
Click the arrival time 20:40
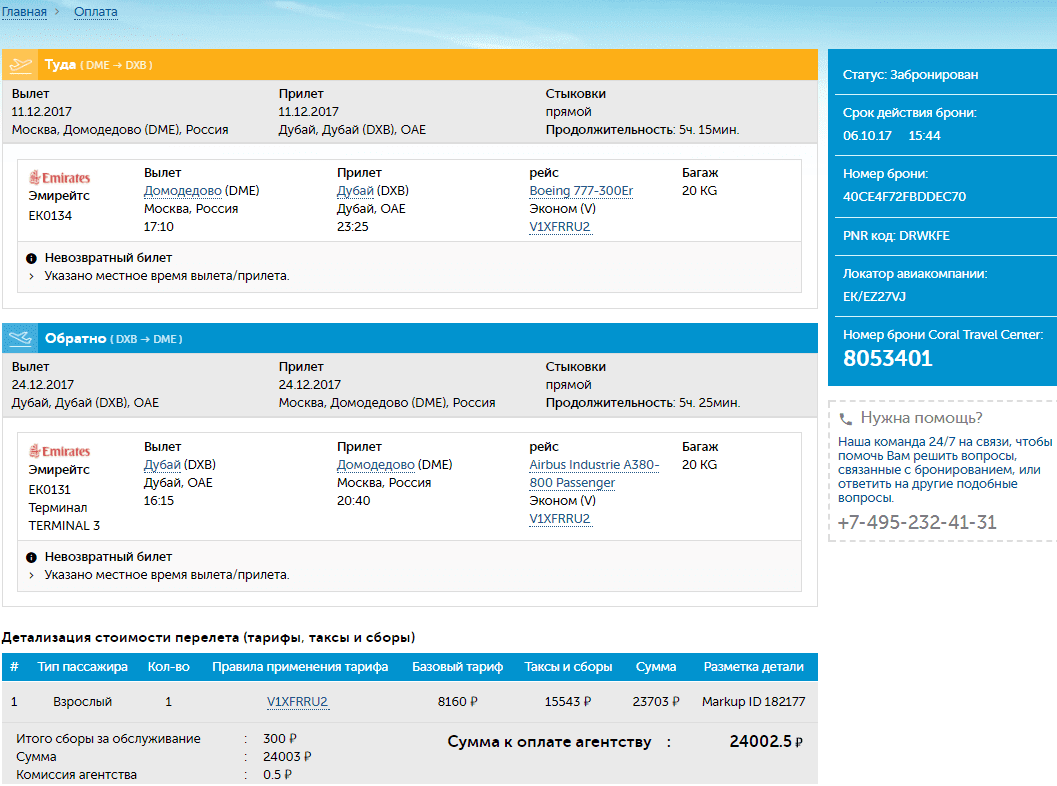click(x=353, y=501)
